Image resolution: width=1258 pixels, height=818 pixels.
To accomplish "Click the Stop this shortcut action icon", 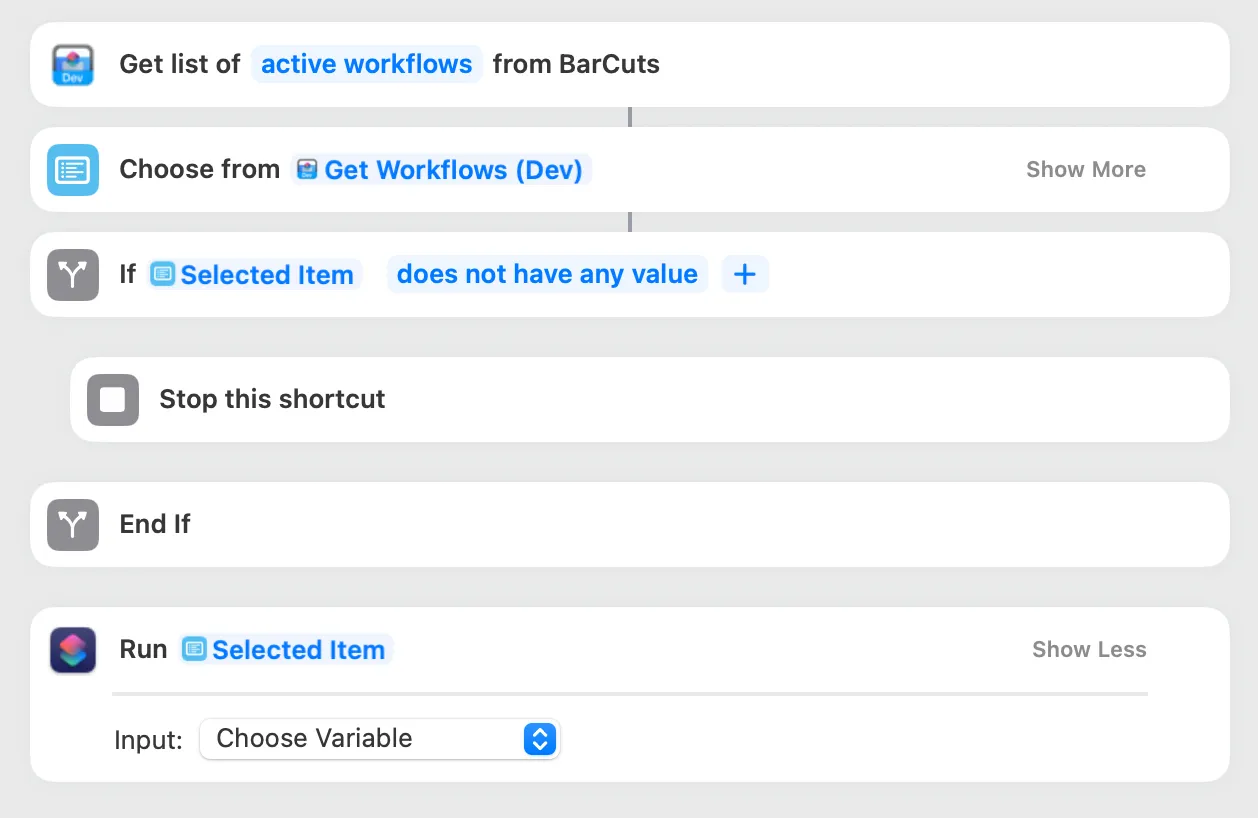I will click(x=112, y=399).
